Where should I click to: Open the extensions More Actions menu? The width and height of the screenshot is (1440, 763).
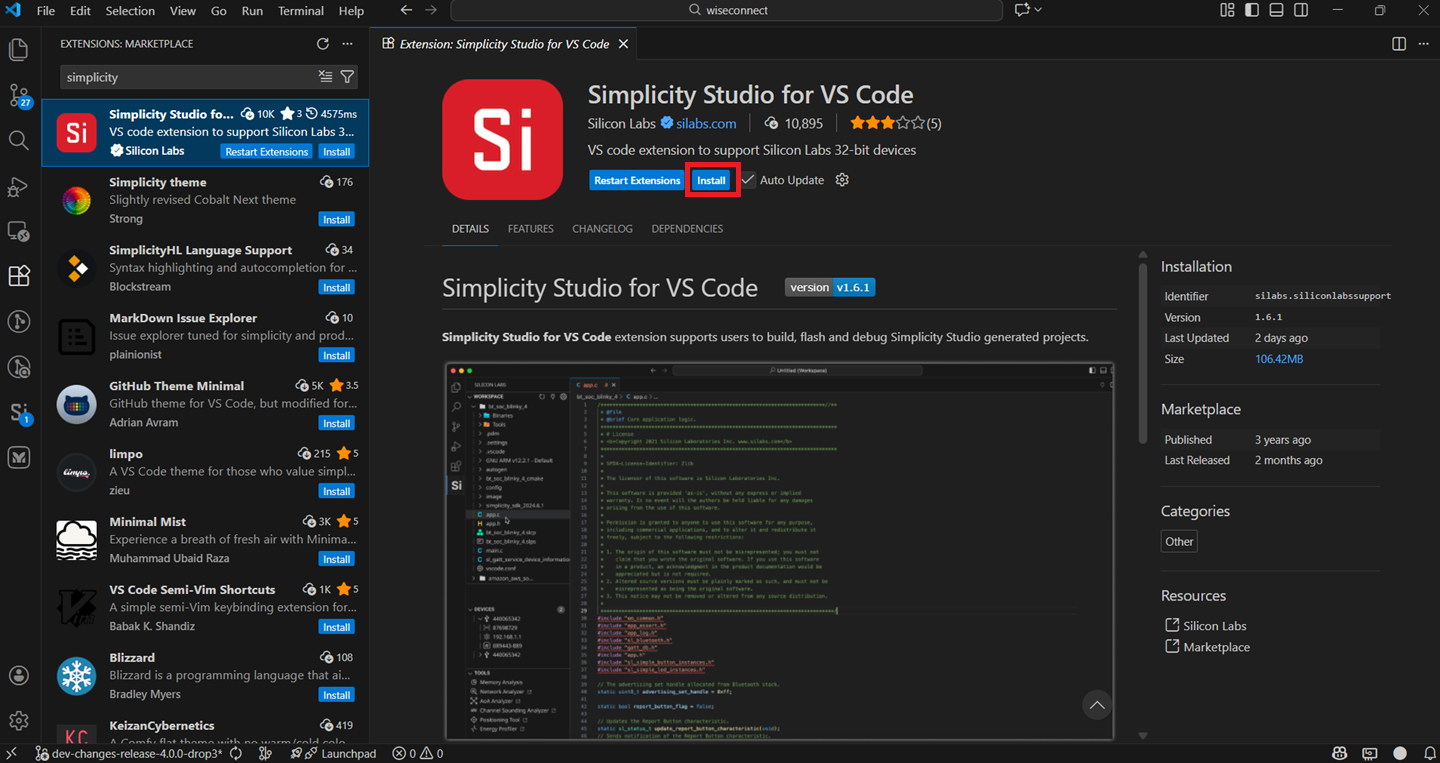point(347,43)
